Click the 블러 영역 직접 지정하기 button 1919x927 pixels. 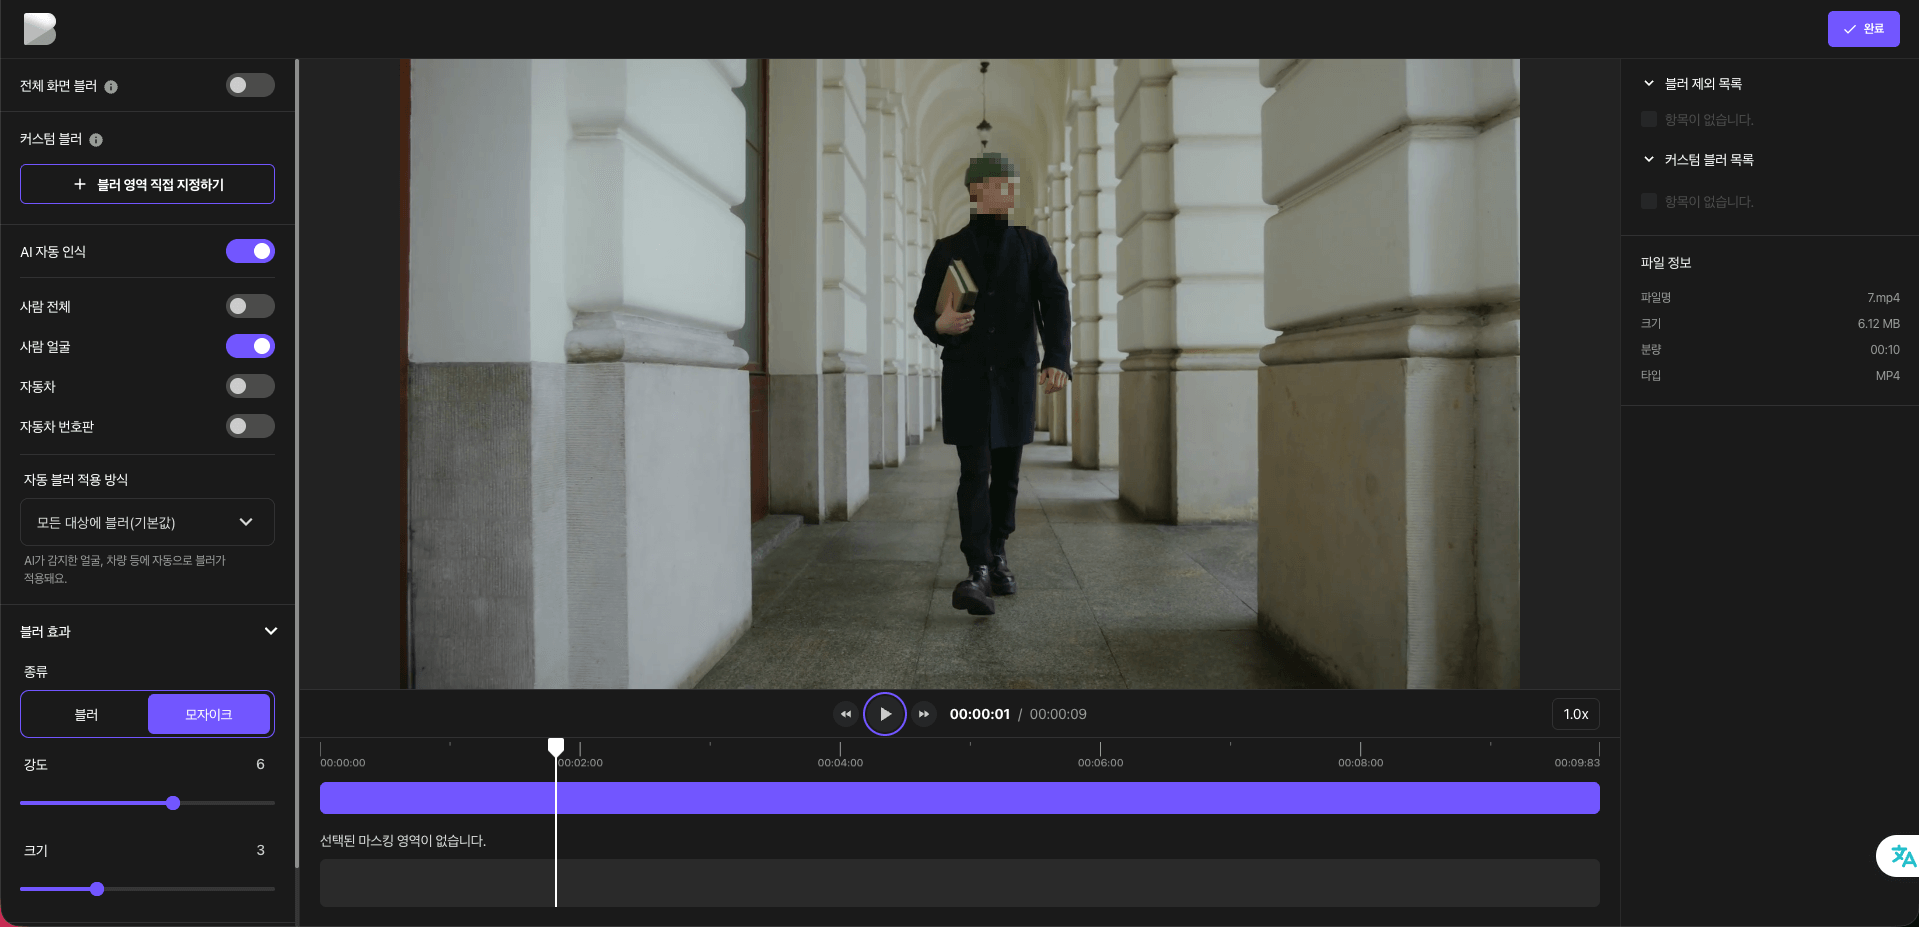147,184
